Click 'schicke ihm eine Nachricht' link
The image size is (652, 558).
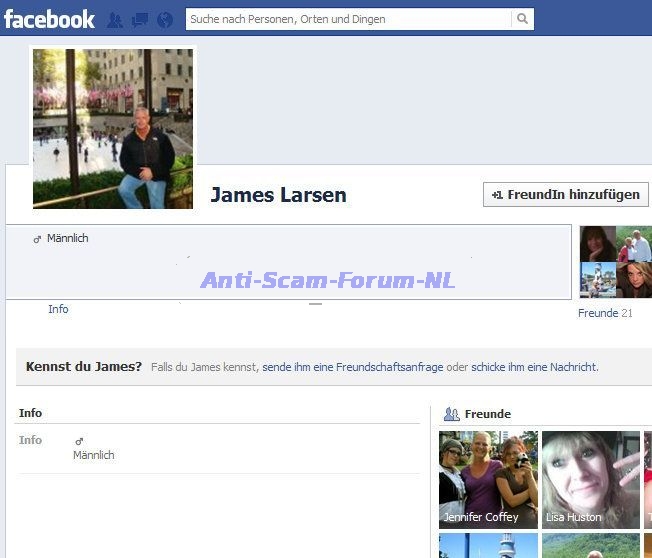click(x=534, y=367)
